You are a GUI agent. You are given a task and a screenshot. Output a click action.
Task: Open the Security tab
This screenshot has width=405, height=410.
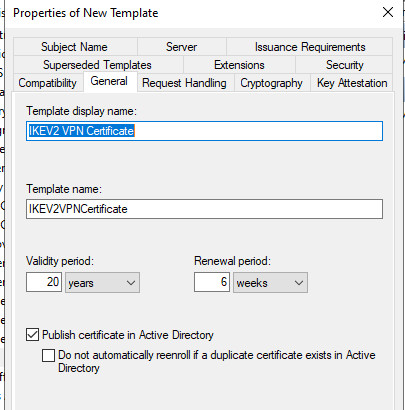pyautogui.click(x=344, y=64)
